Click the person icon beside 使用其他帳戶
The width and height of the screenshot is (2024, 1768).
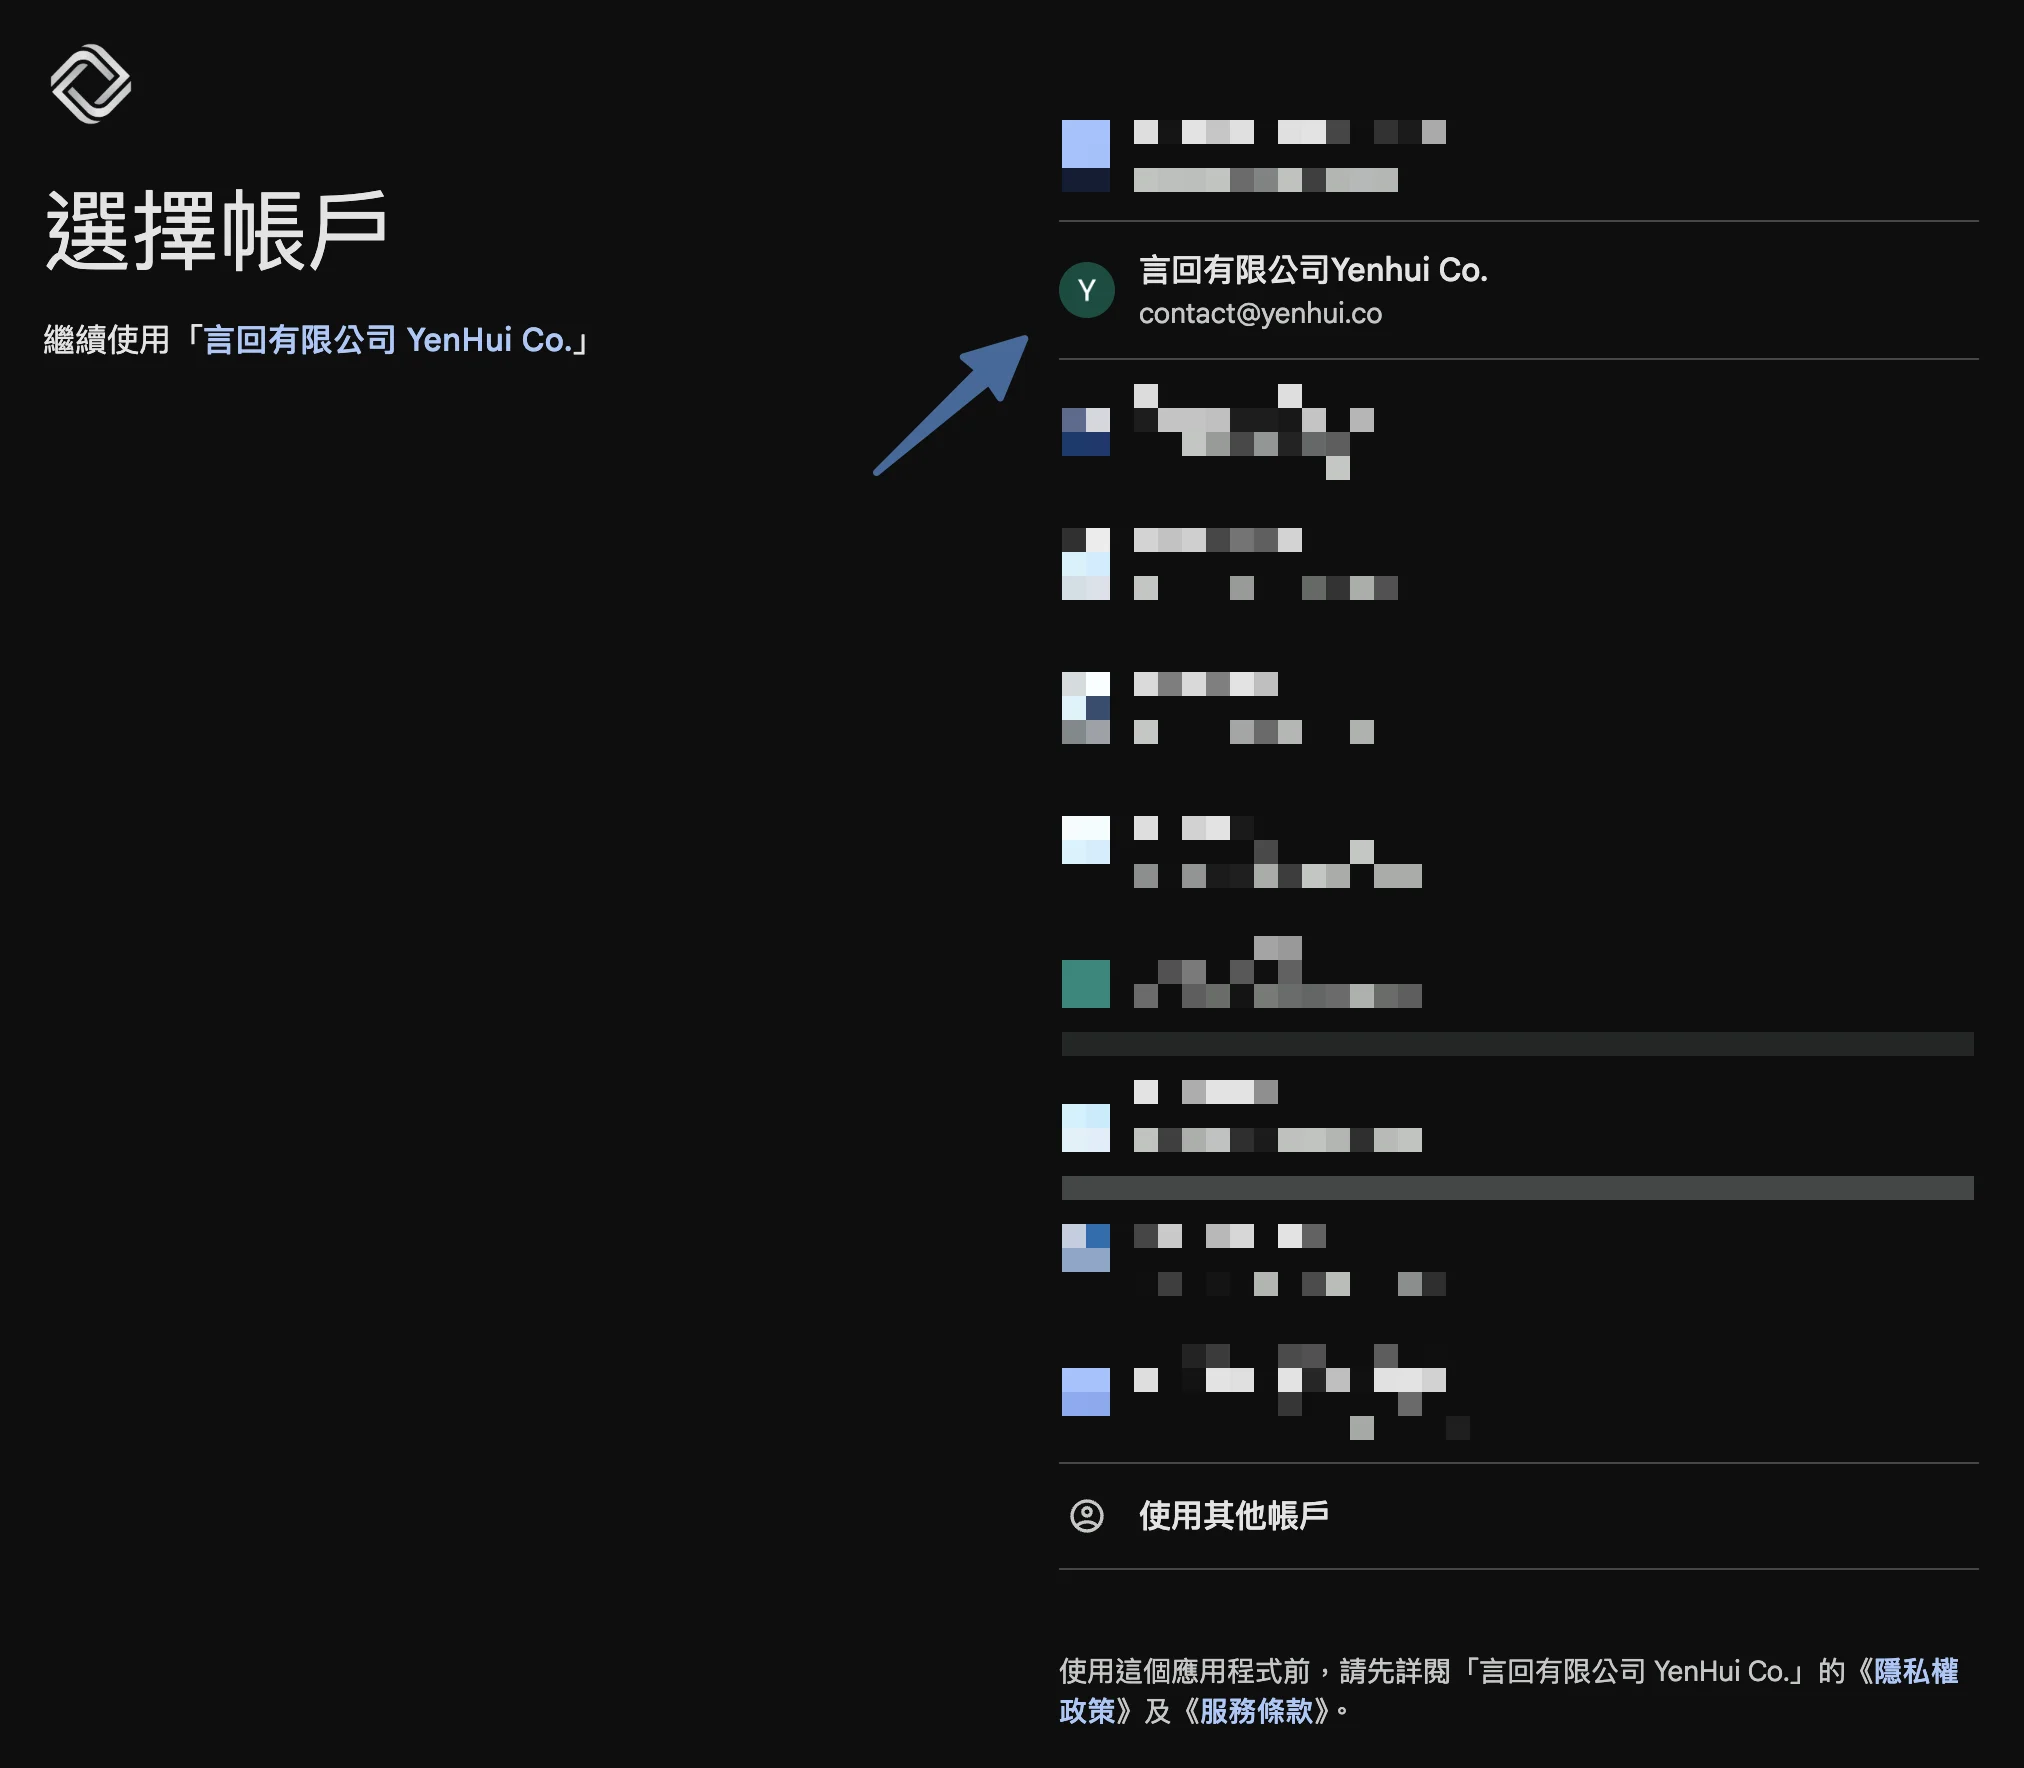coord(1087,1516)
